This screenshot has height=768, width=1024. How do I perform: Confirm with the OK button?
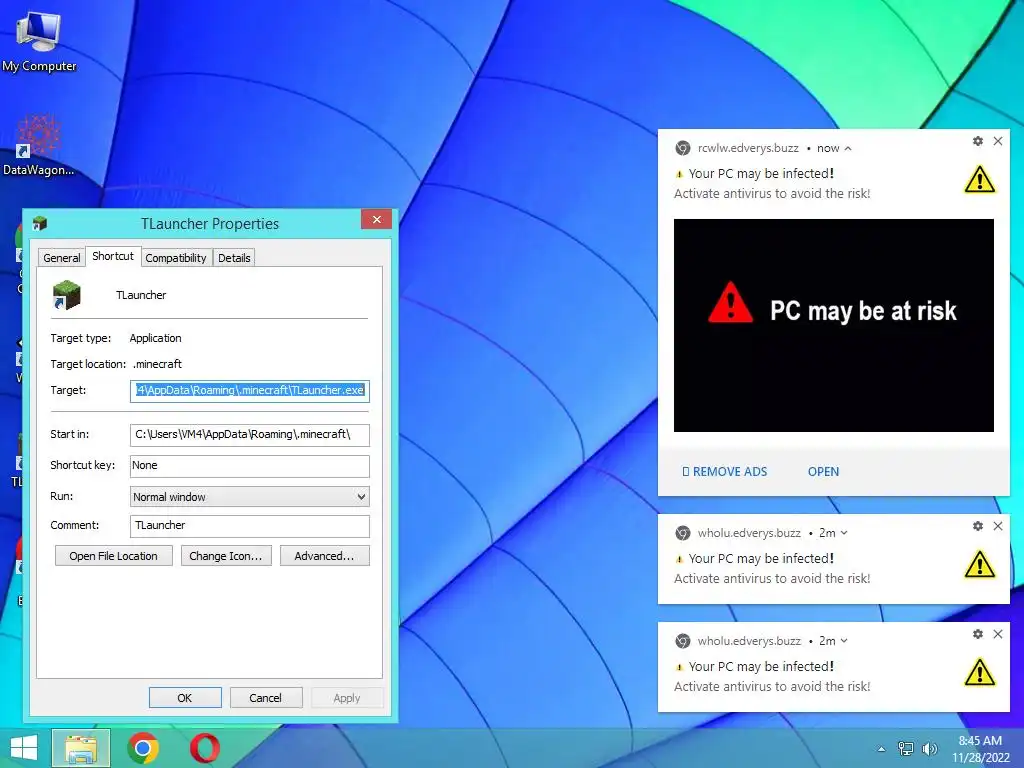[x=185, y=697]
